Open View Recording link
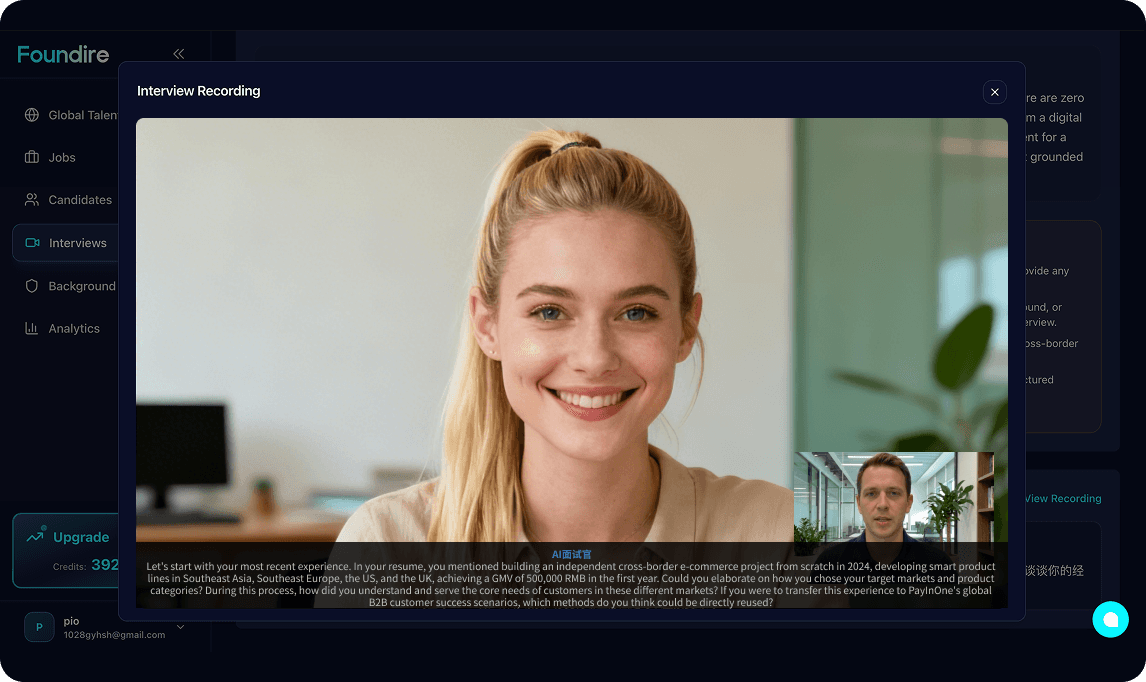Image resolution: width=1146 pixels, height=682 pixels. tap(1061, 498)
